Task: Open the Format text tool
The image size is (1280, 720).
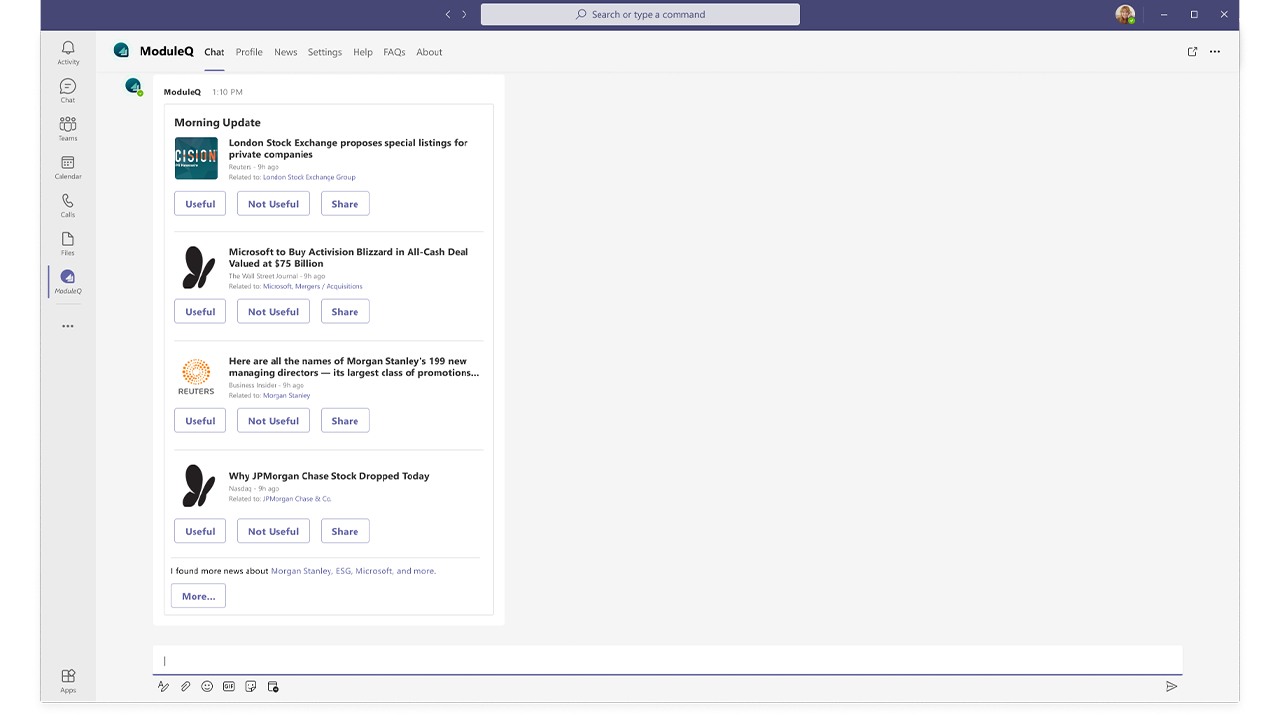Action: tap(163, 686)
